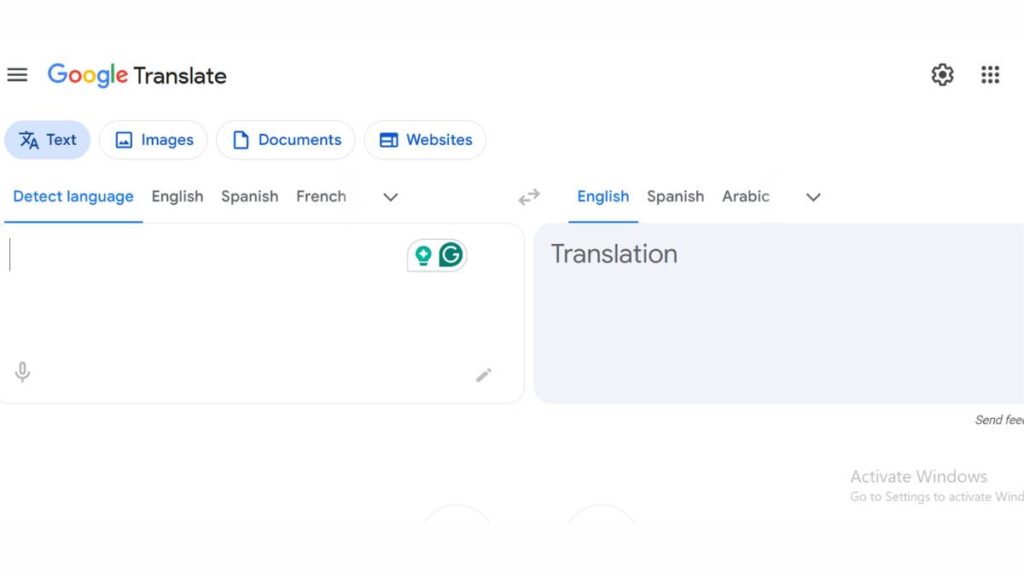Set target language to Arabic
Screen dimensions: 1024x576
746,197
